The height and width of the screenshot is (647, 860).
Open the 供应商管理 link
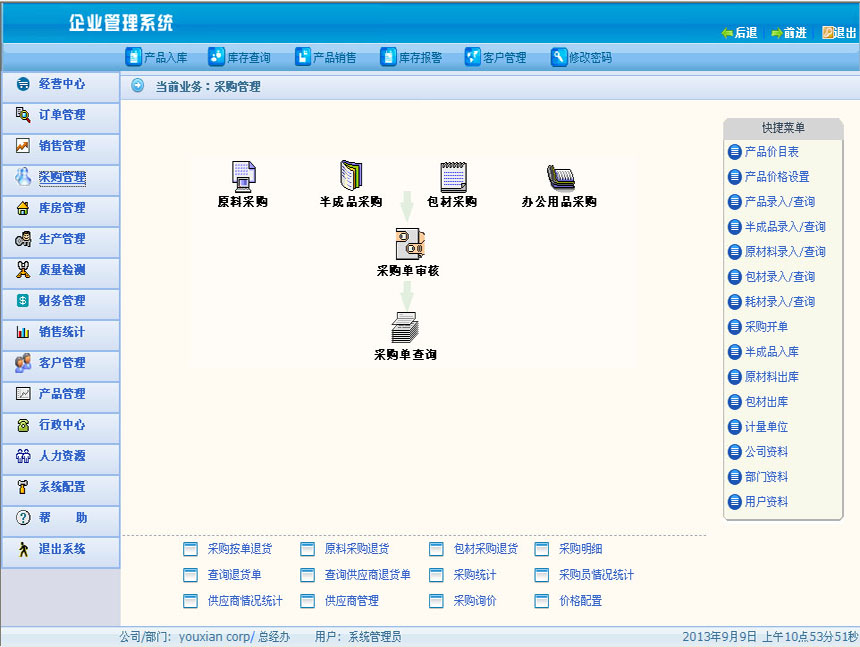[x=351, y=601]
